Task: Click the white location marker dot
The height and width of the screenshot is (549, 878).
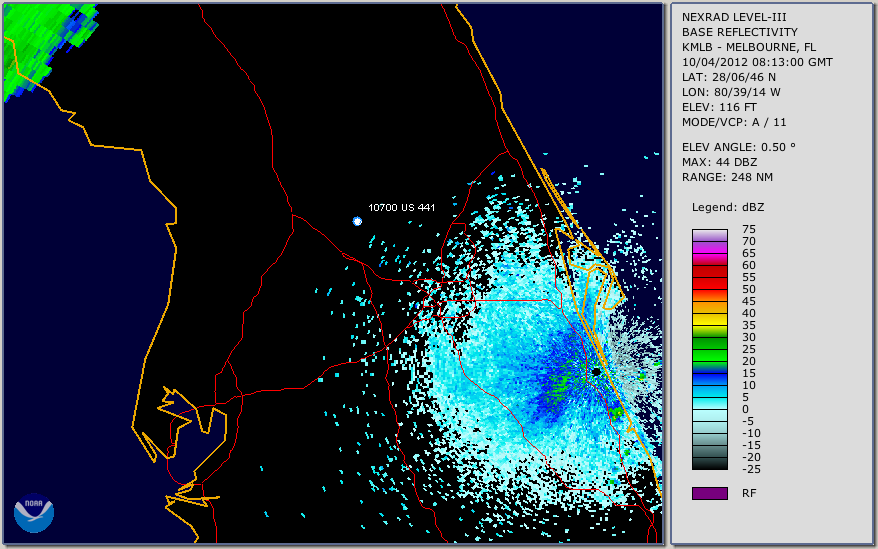Action: click(357, 221)
